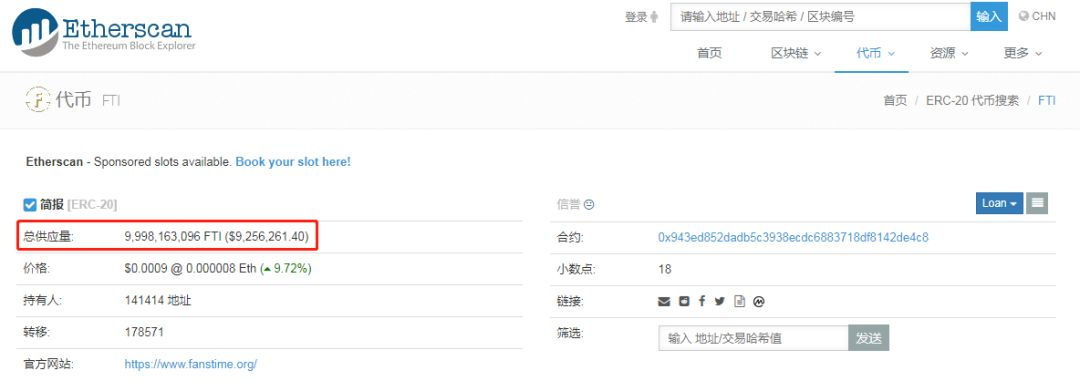Viewport: 1080px width, 381px height.
Task: Expand the 区块链 menu
Action: click(796, 53)
